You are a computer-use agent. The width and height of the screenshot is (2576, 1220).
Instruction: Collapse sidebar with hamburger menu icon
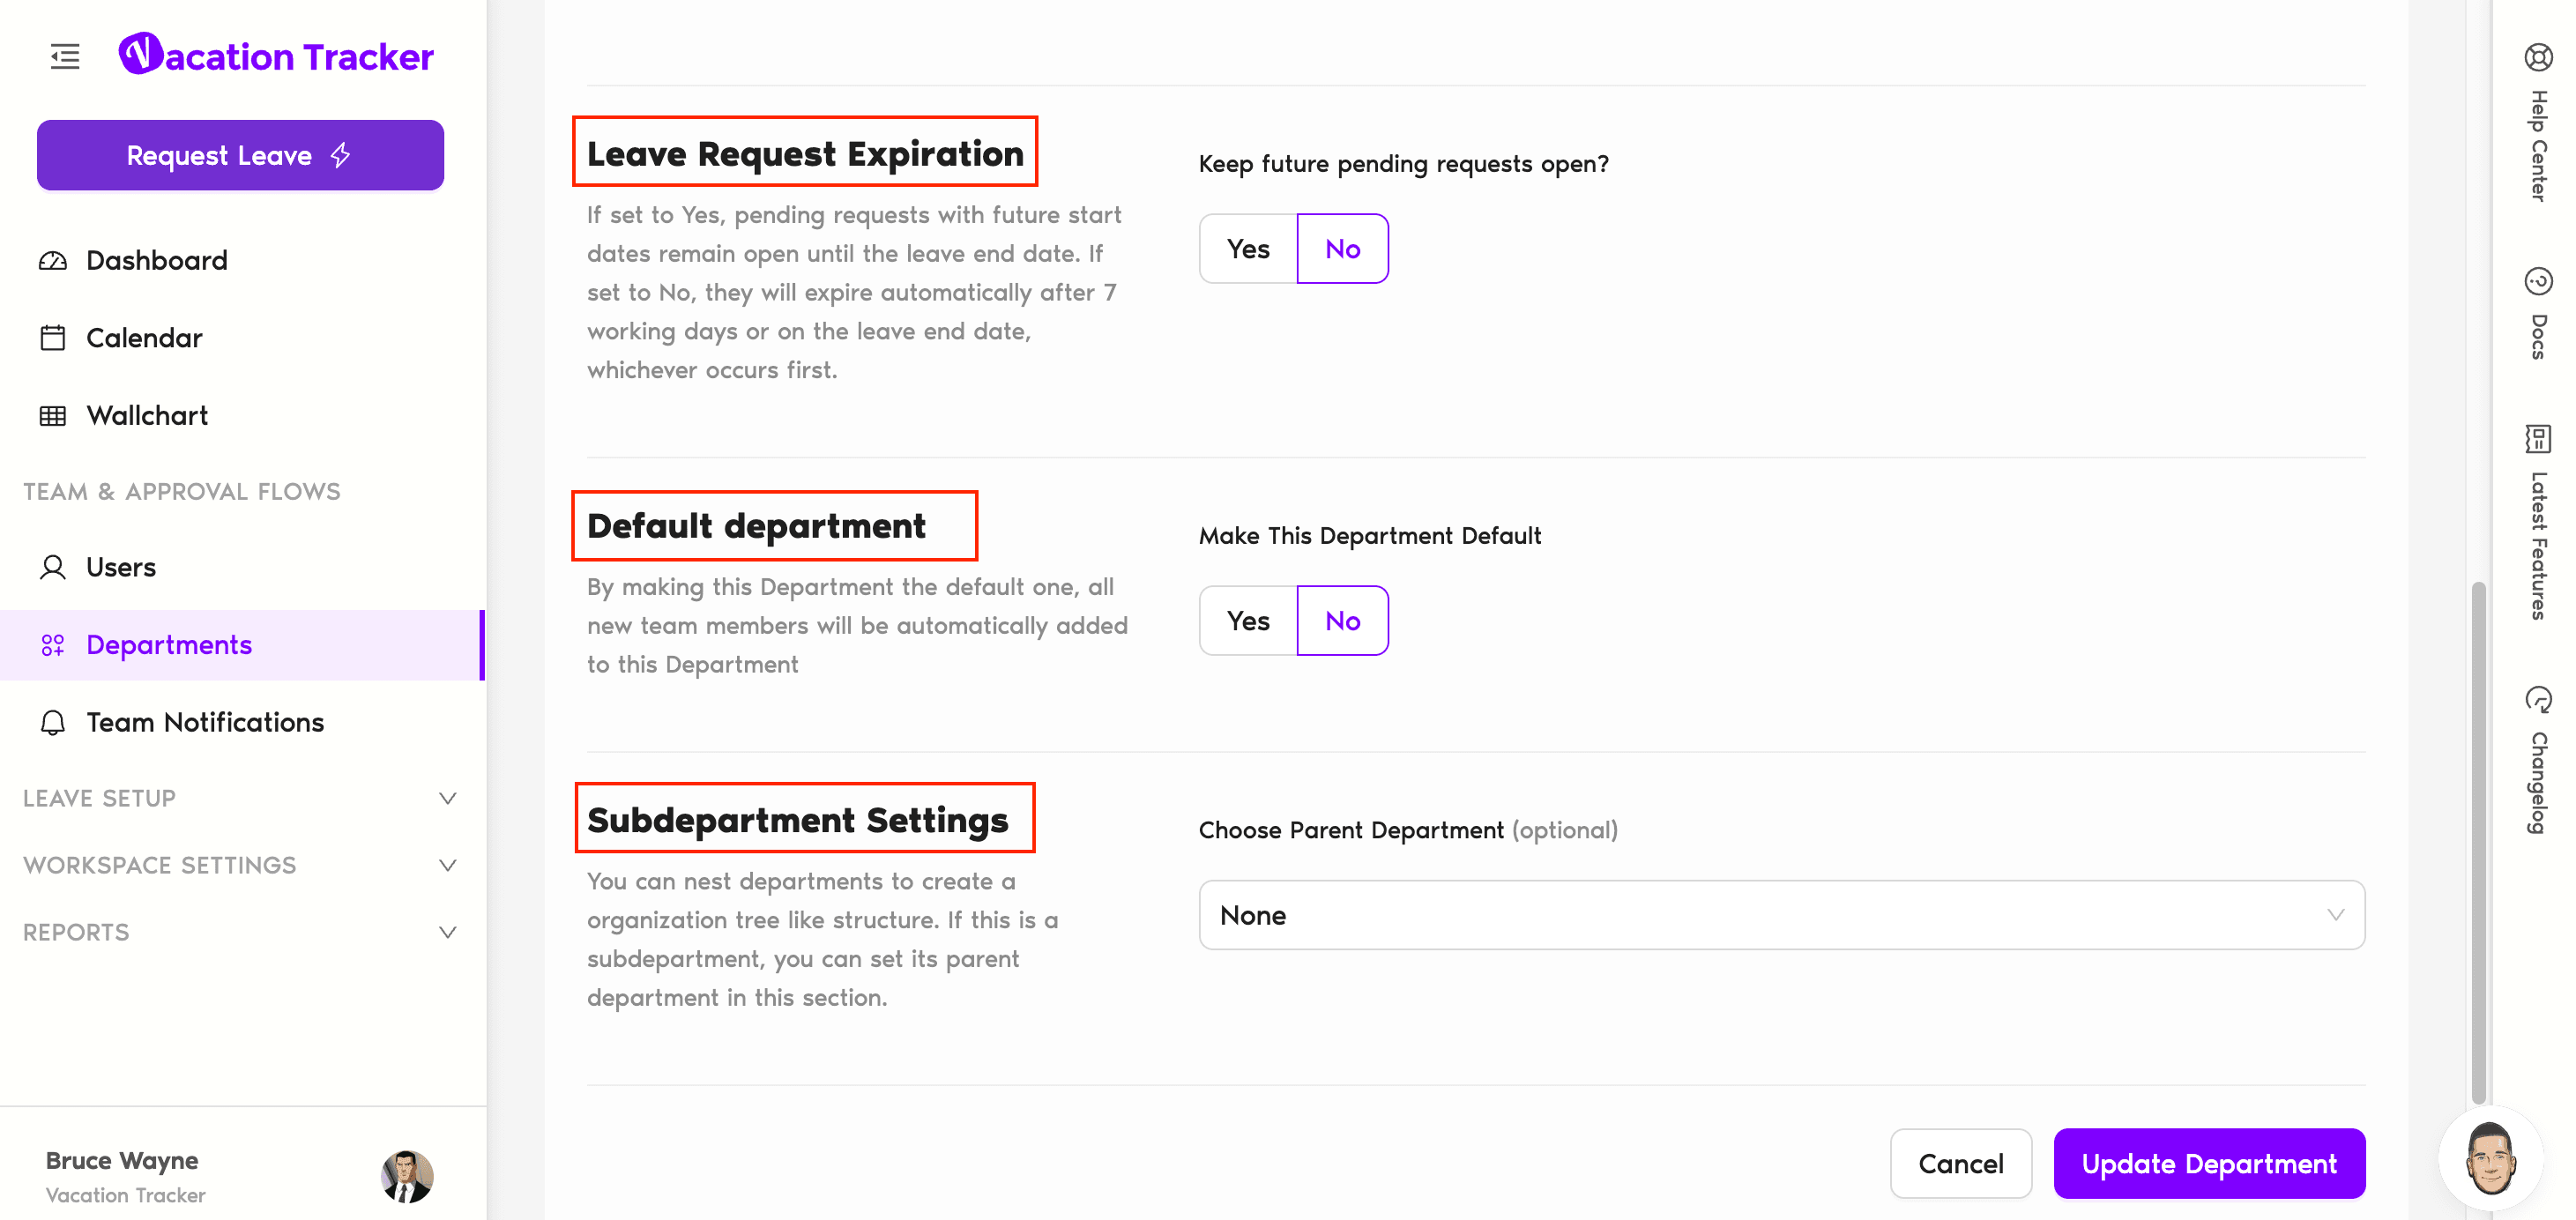(65, 56)
